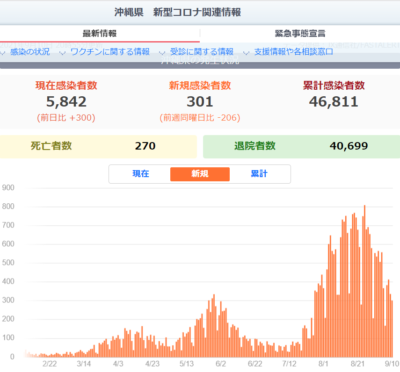Click the 5/13 x-axis date label
The image size is (400, 372).
point(187,364)
